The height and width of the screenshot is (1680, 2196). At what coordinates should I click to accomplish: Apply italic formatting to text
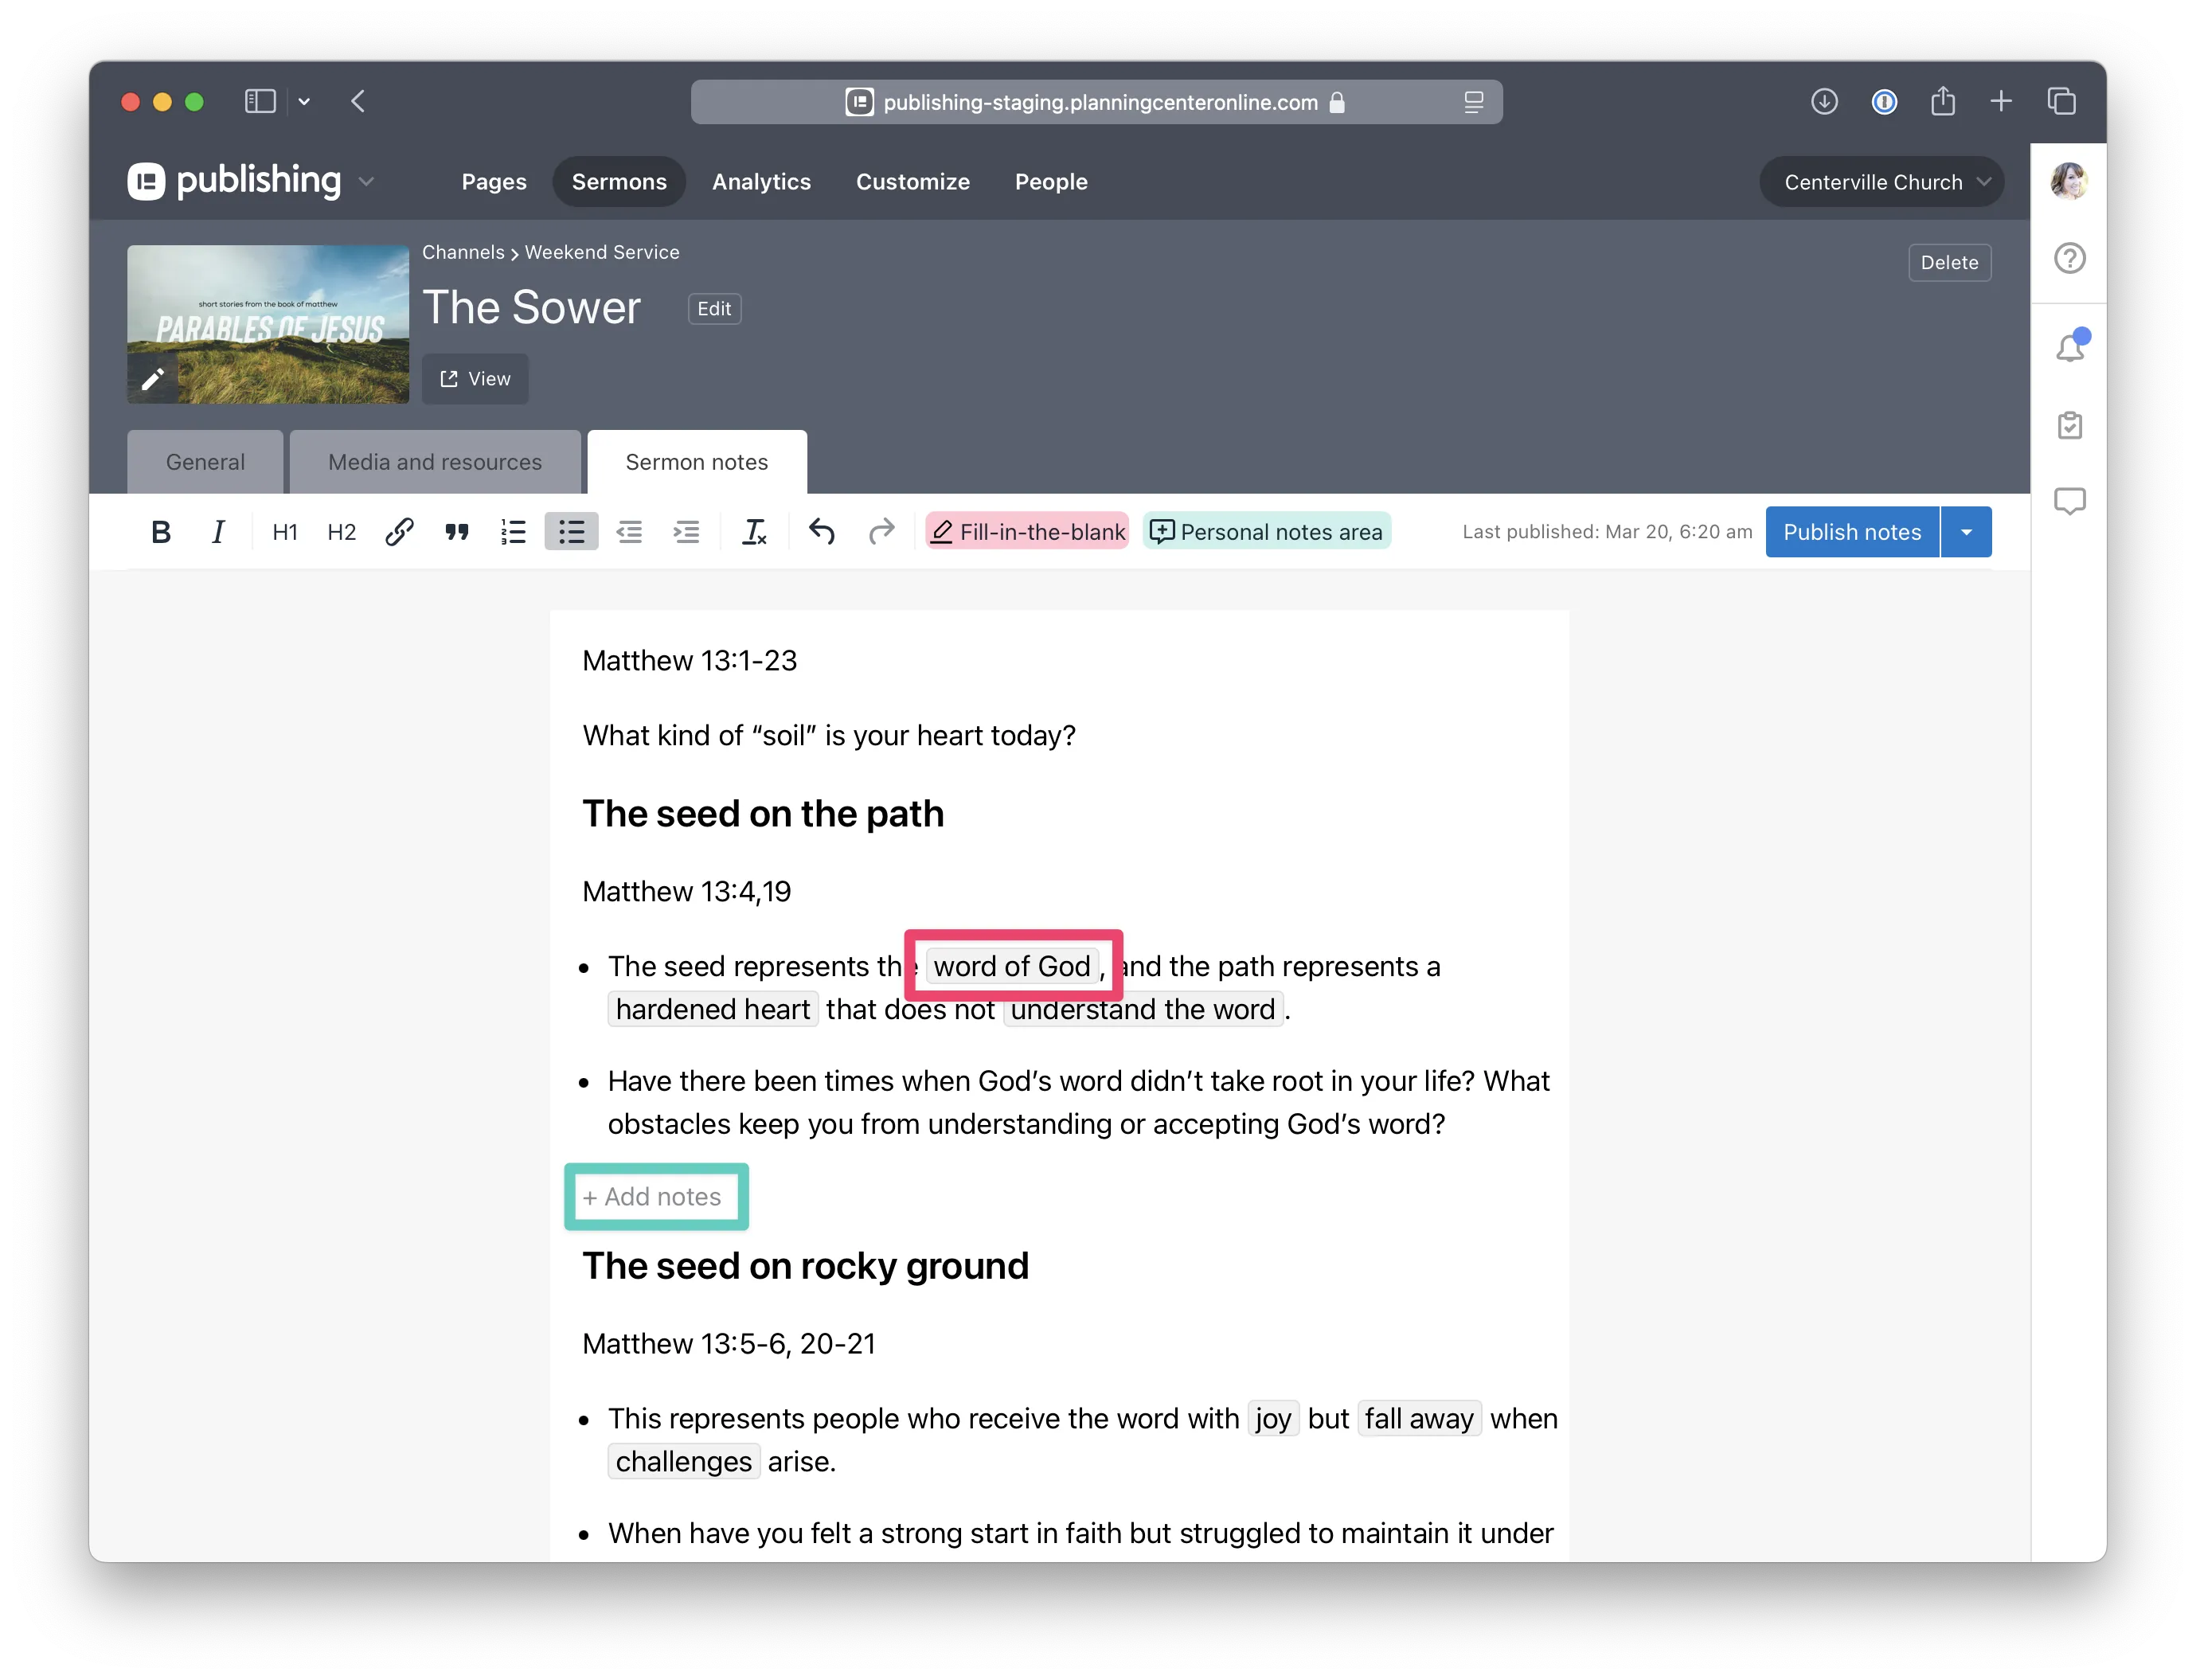[x=218, y=532]
